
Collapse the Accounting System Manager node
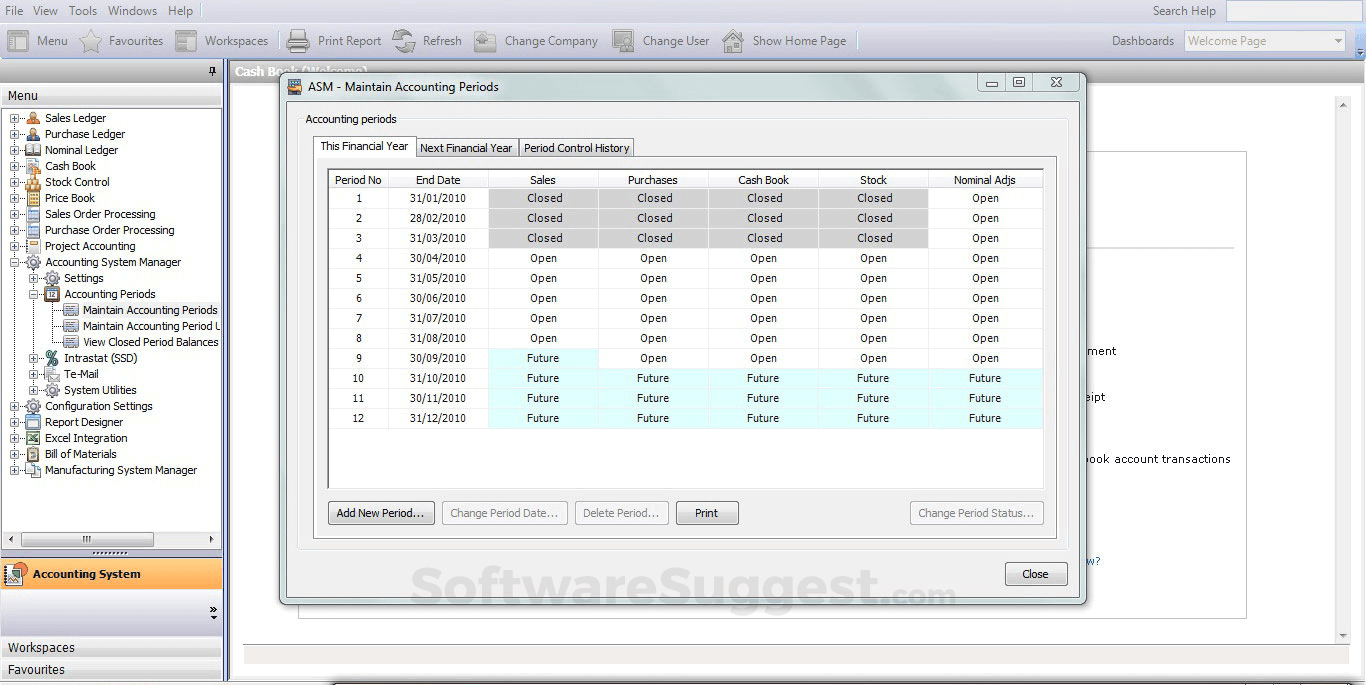coord(15,262)
